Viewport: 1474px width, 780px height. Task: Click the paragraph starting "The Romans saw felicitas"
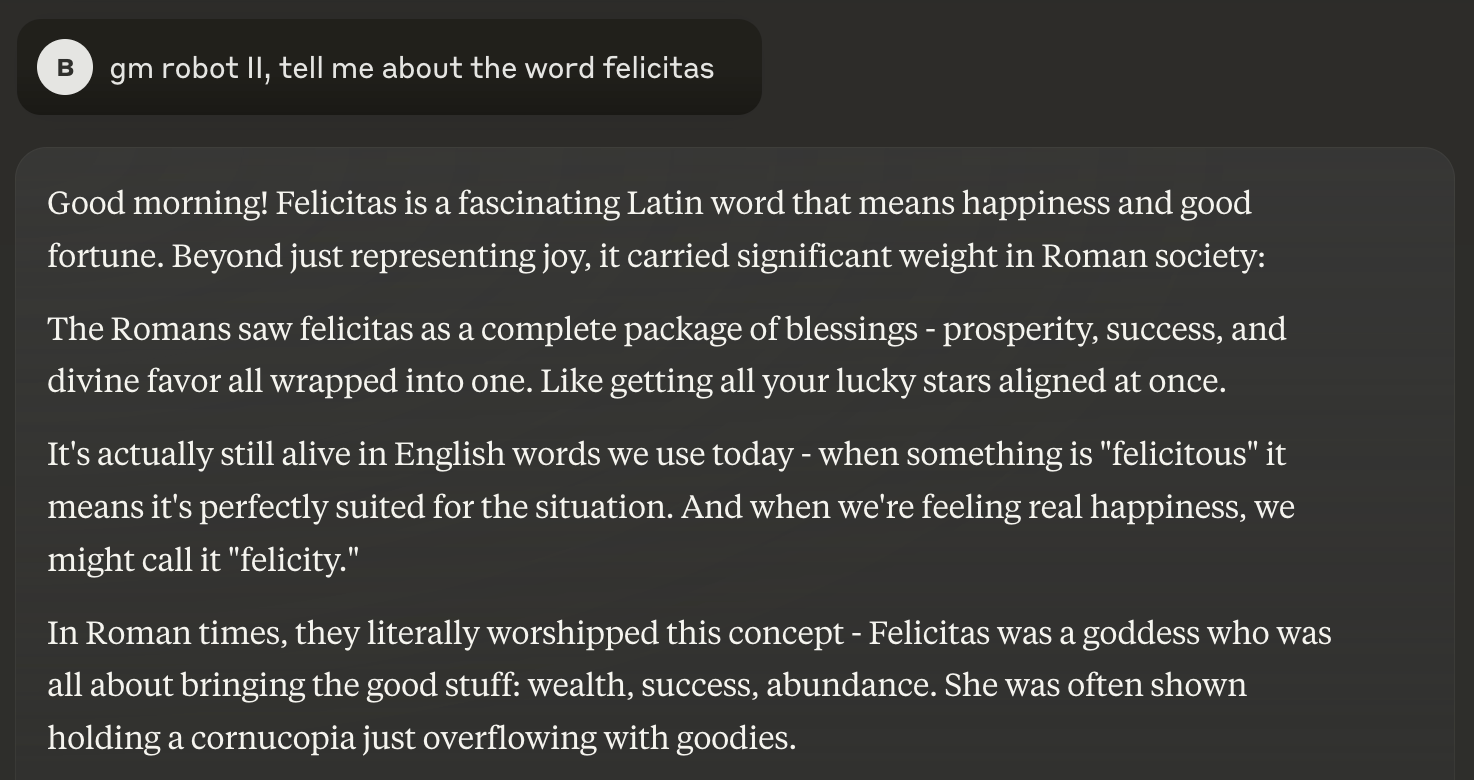tap(667, 355)
